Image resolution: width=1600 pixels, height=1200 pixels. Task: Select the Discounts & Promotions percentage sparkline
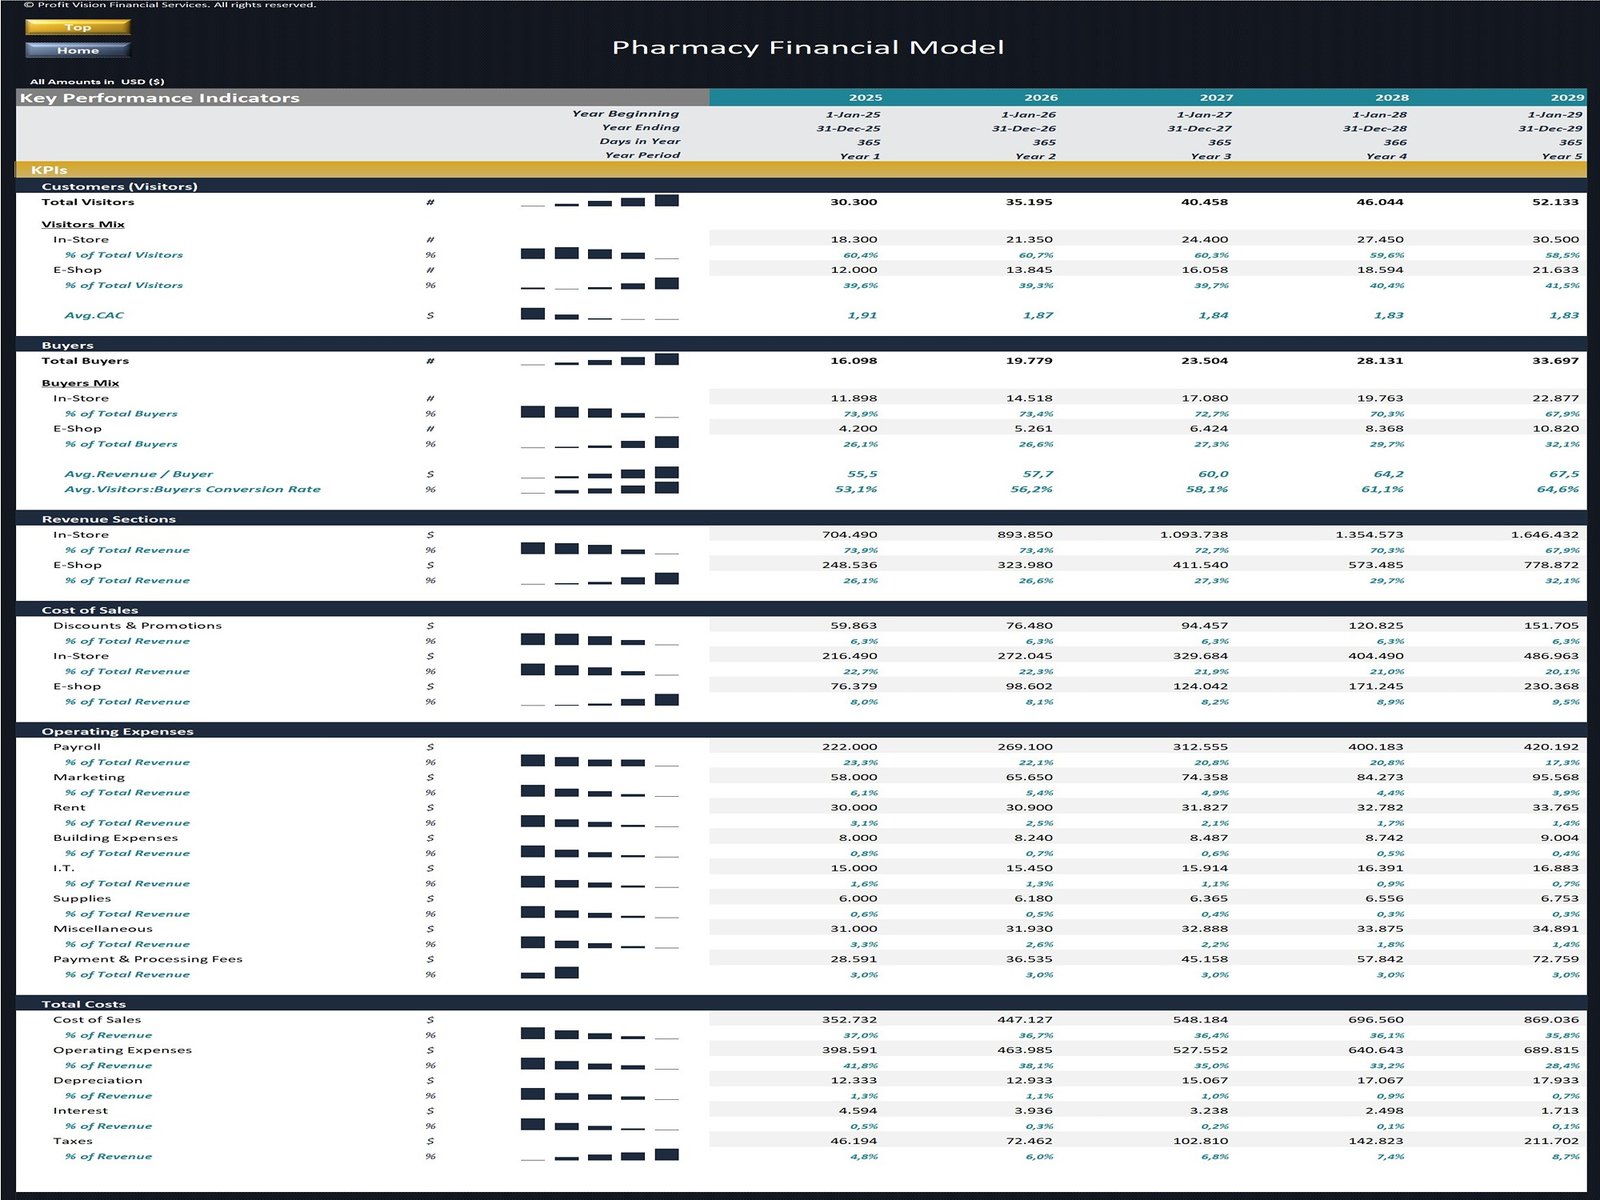point(599,640)
